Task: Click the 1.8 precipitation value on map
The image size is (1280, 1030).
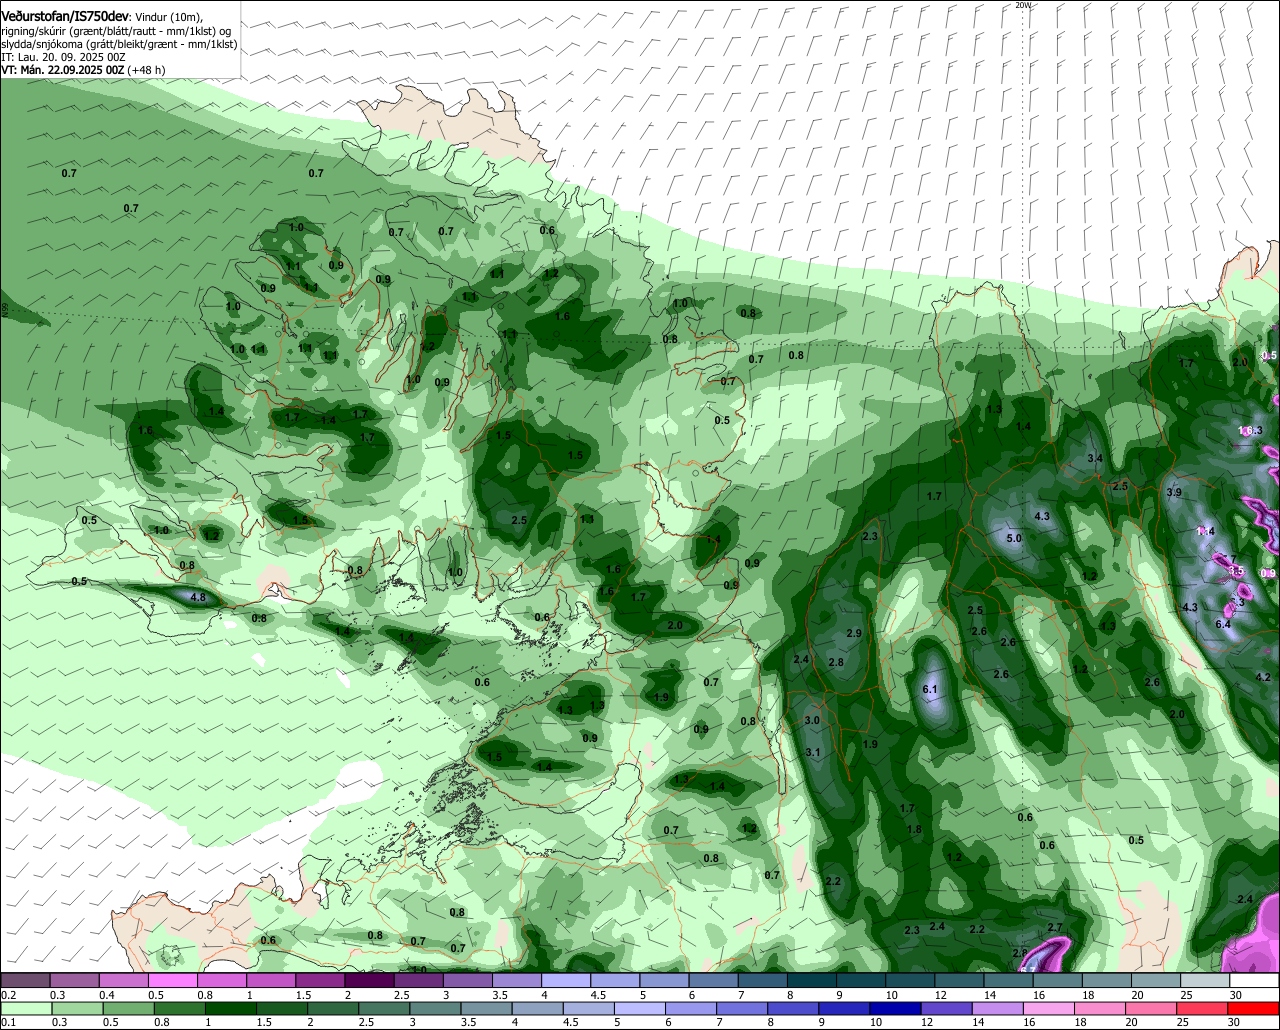Action: (x=914, y=829)
